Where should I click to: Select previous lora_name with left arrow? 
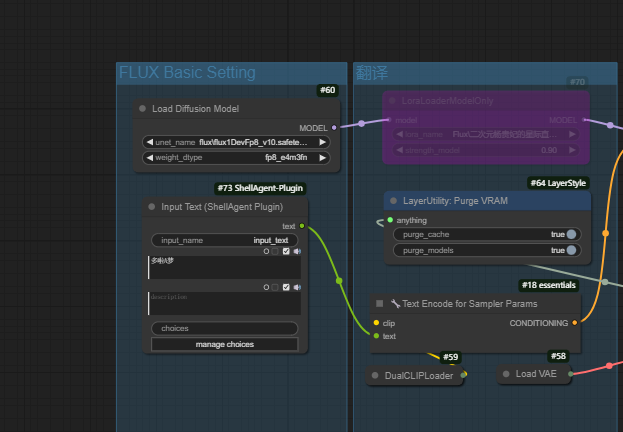(400, 134)
